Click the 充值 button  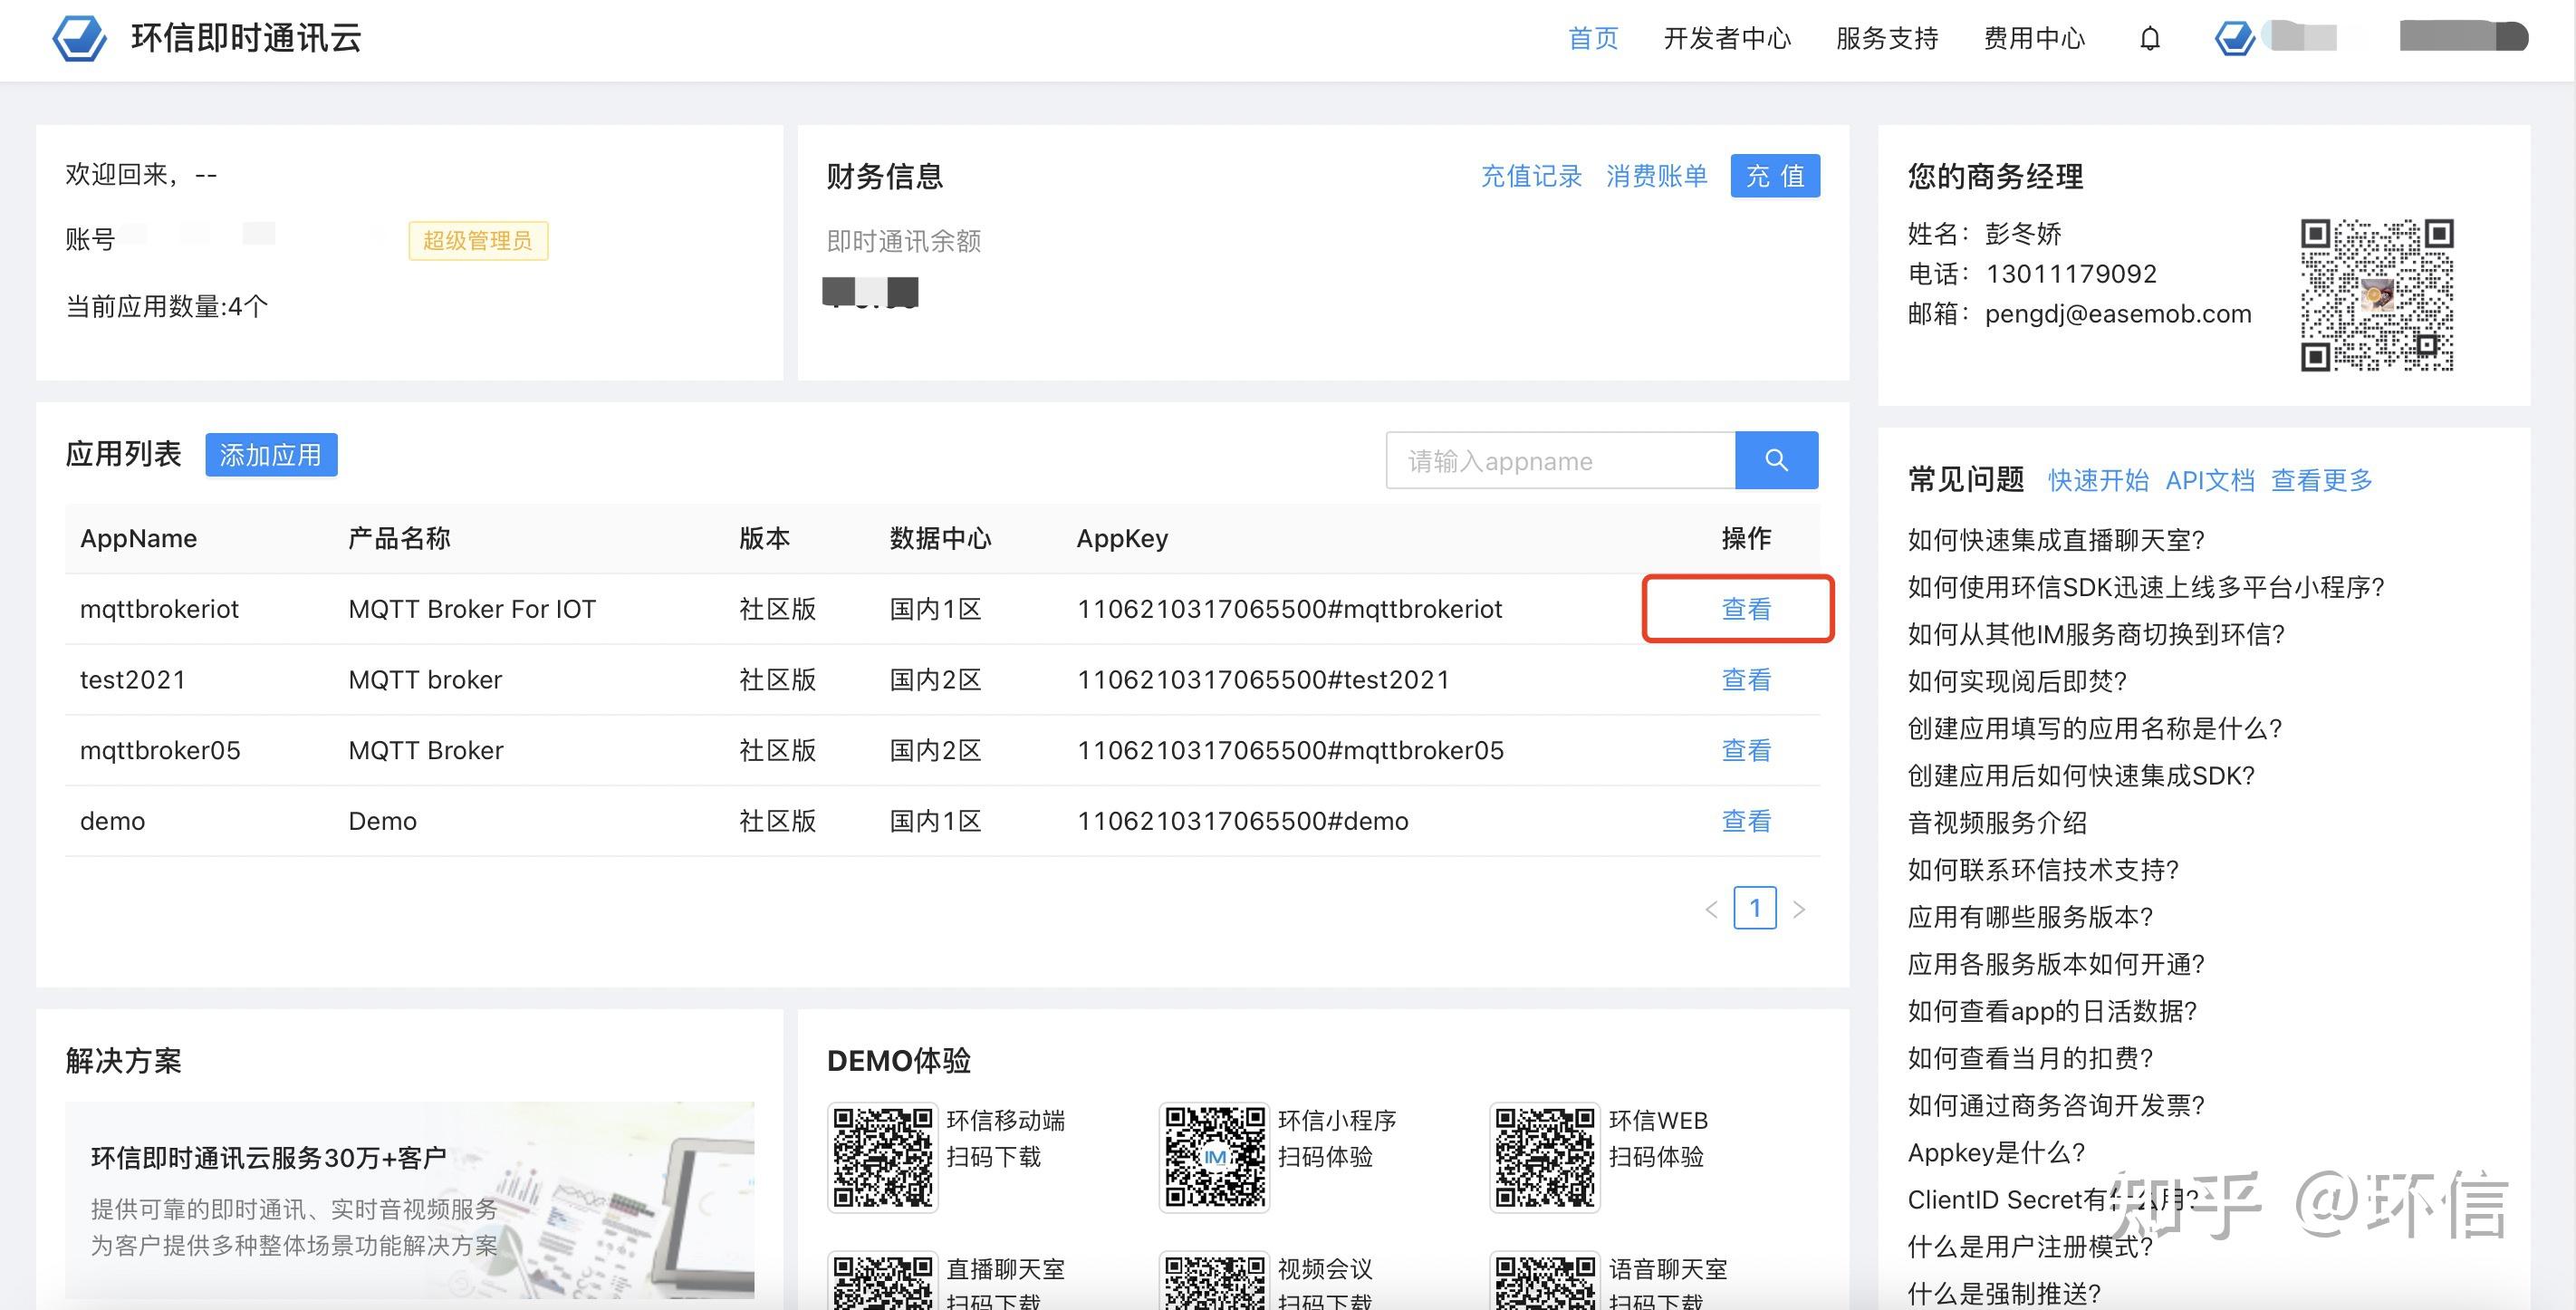pos(1775,176)
